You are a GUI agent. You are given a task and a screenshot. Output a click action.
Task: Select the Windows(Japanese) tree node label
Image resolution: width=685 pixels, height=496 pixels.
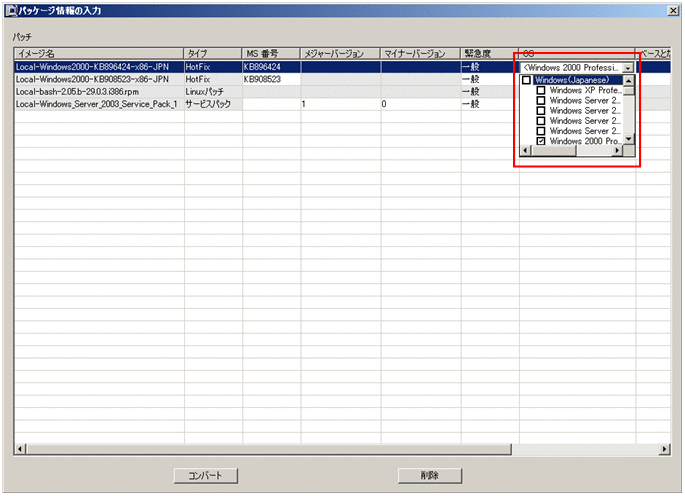pos(572,80)
